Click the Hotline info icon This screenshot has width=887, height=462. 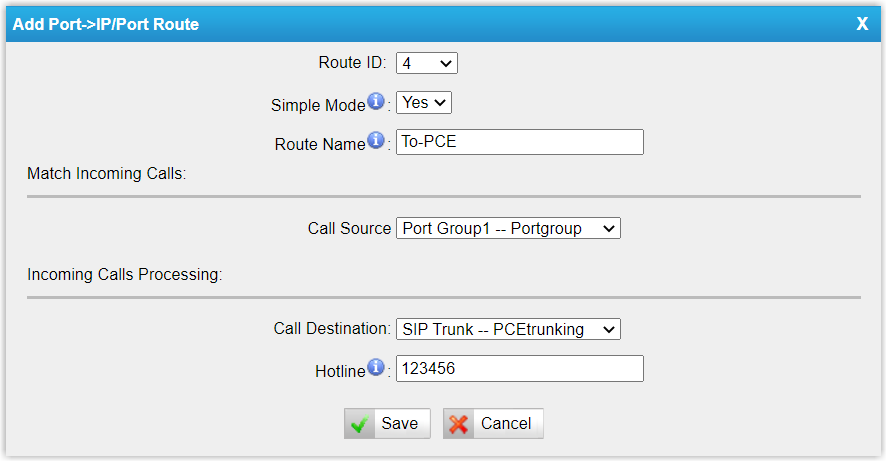pos(376,368)
